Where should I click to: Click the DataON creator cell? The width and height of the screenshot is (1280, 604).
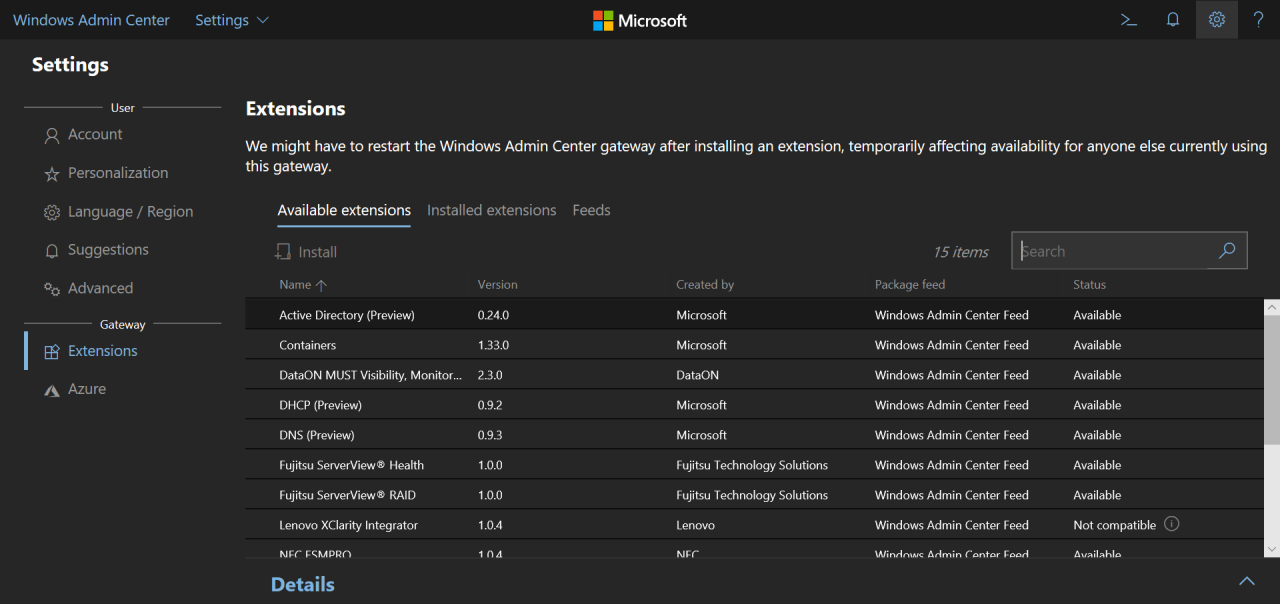(697, 375)
